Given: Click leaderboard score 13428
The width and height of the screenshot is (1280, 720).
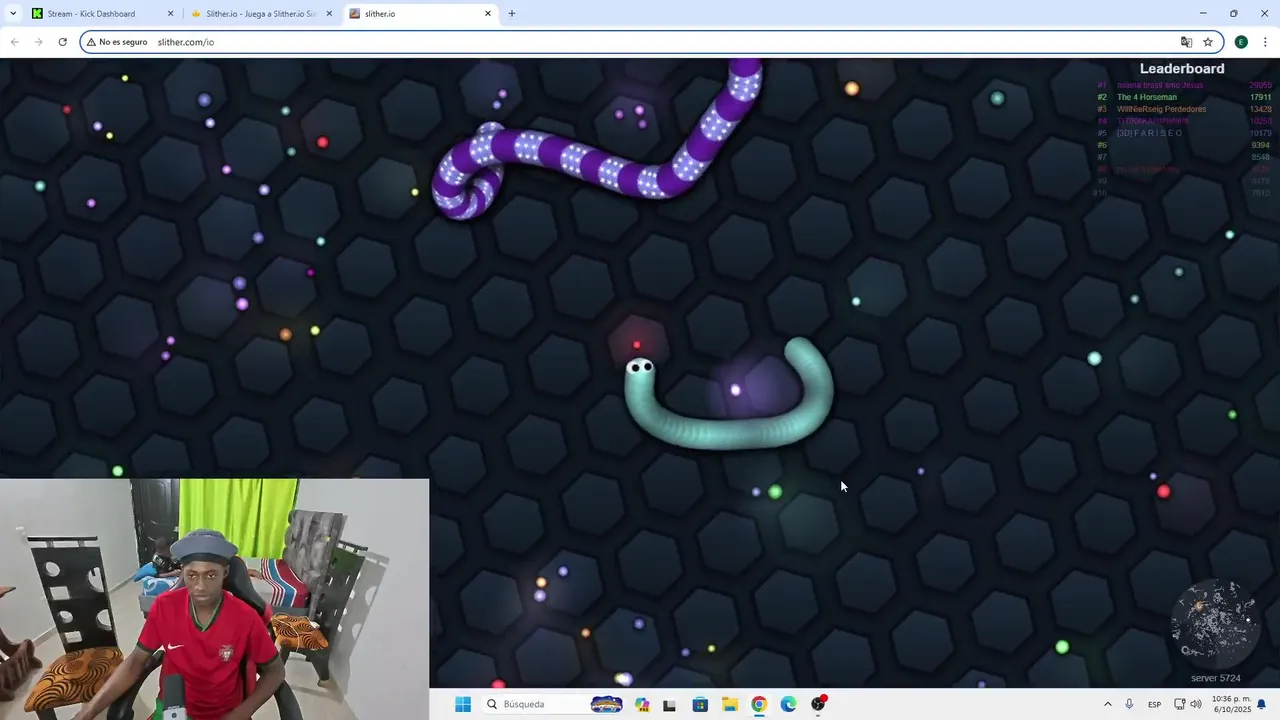Looking at the screenshot, I should tap(1260, 109).
